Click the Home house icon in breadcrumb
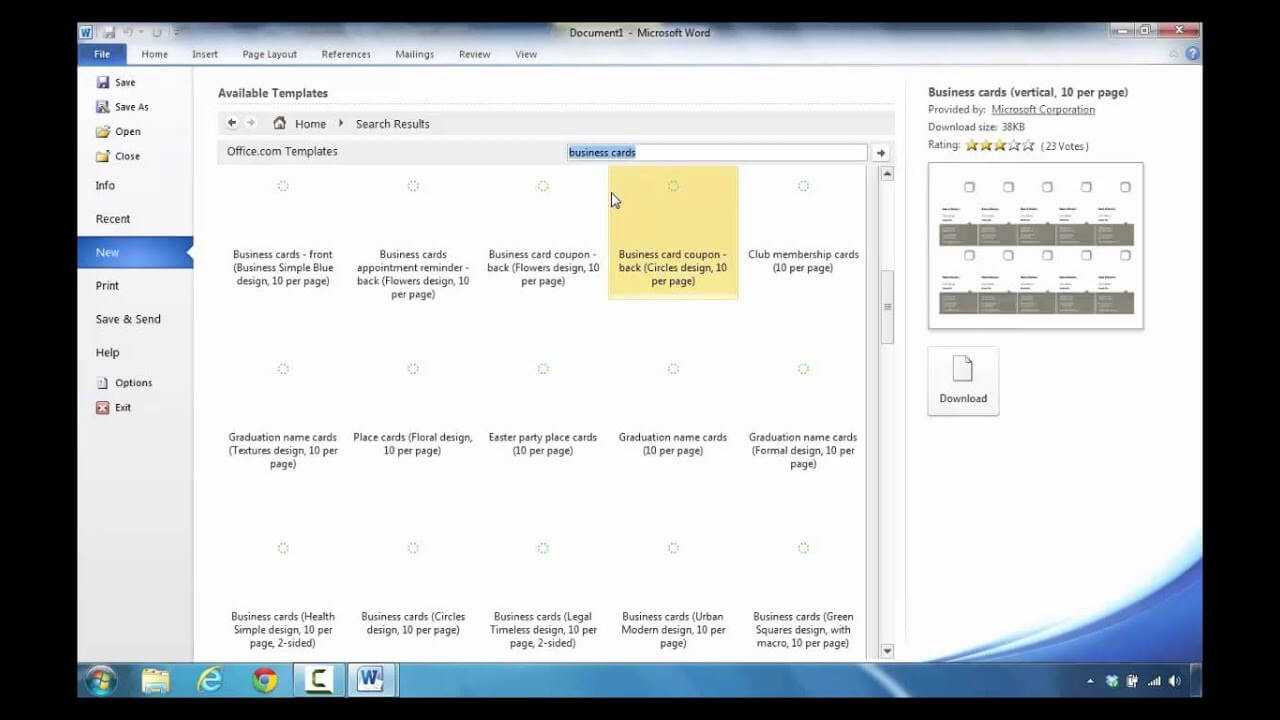 point(280,123)
